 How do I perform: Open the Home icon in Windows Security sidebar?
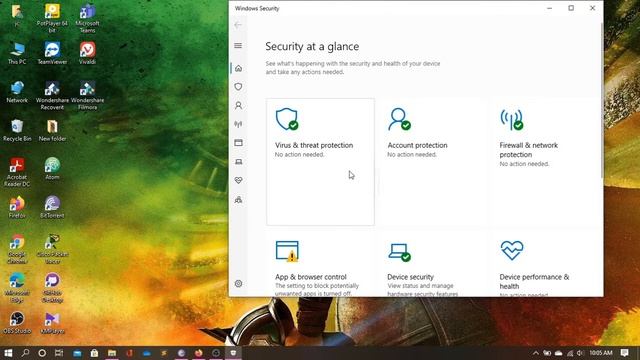(x=238, y=68)
